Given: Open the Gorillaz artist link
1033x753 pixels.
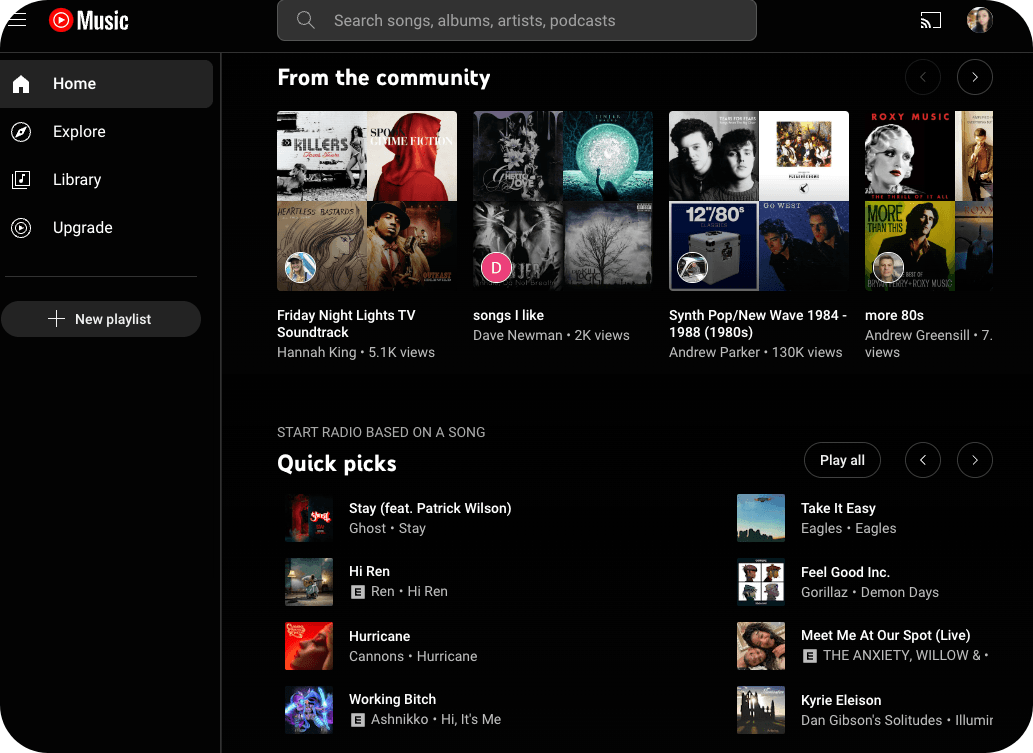Looking at the screenshot, I should tap(824, 592).
